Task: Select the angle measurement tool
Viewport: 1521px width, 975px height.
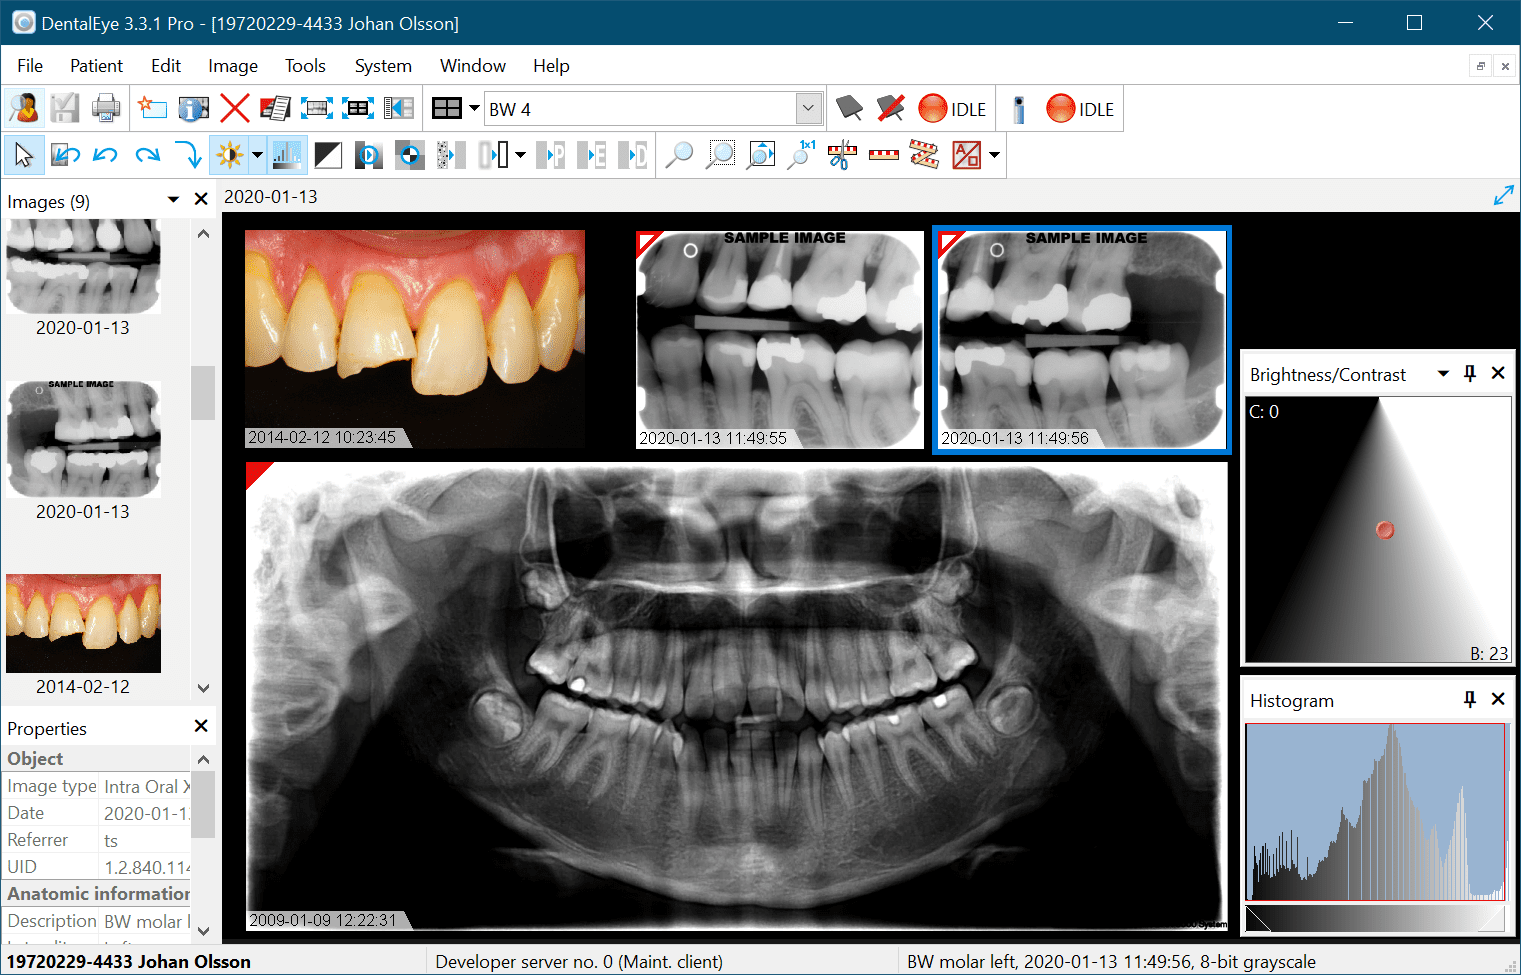Action: [924, 155]
